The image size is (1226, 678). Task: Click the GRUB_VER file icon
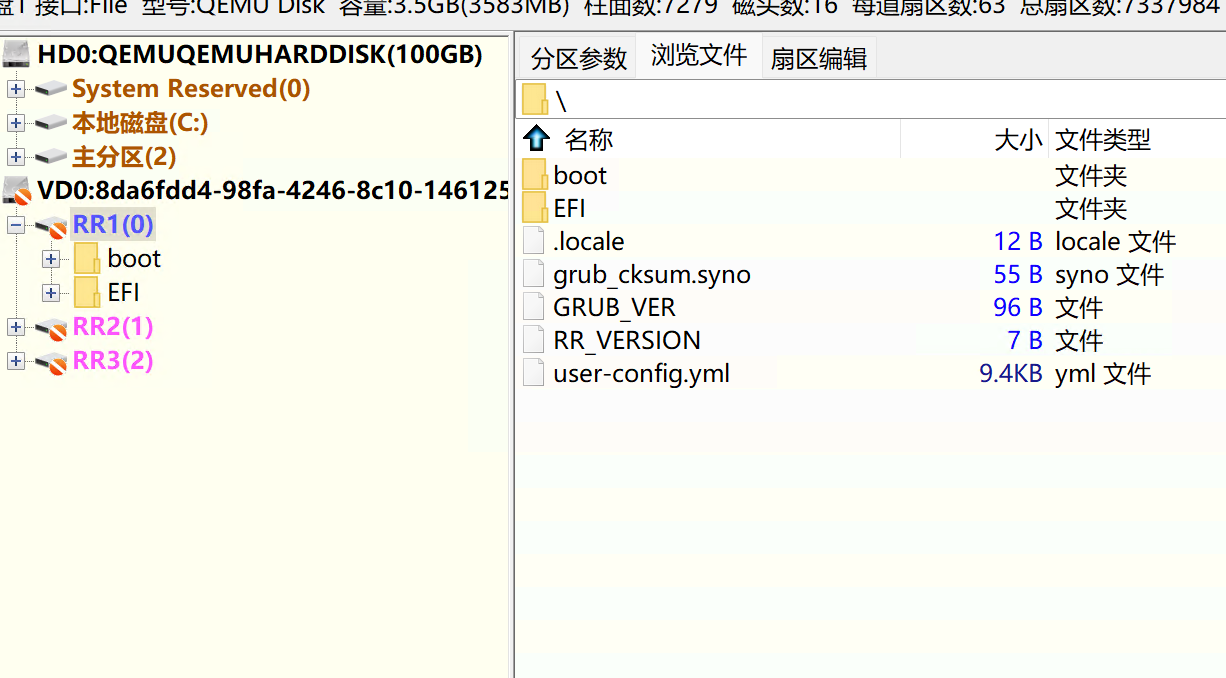click(x=535, y=307)
